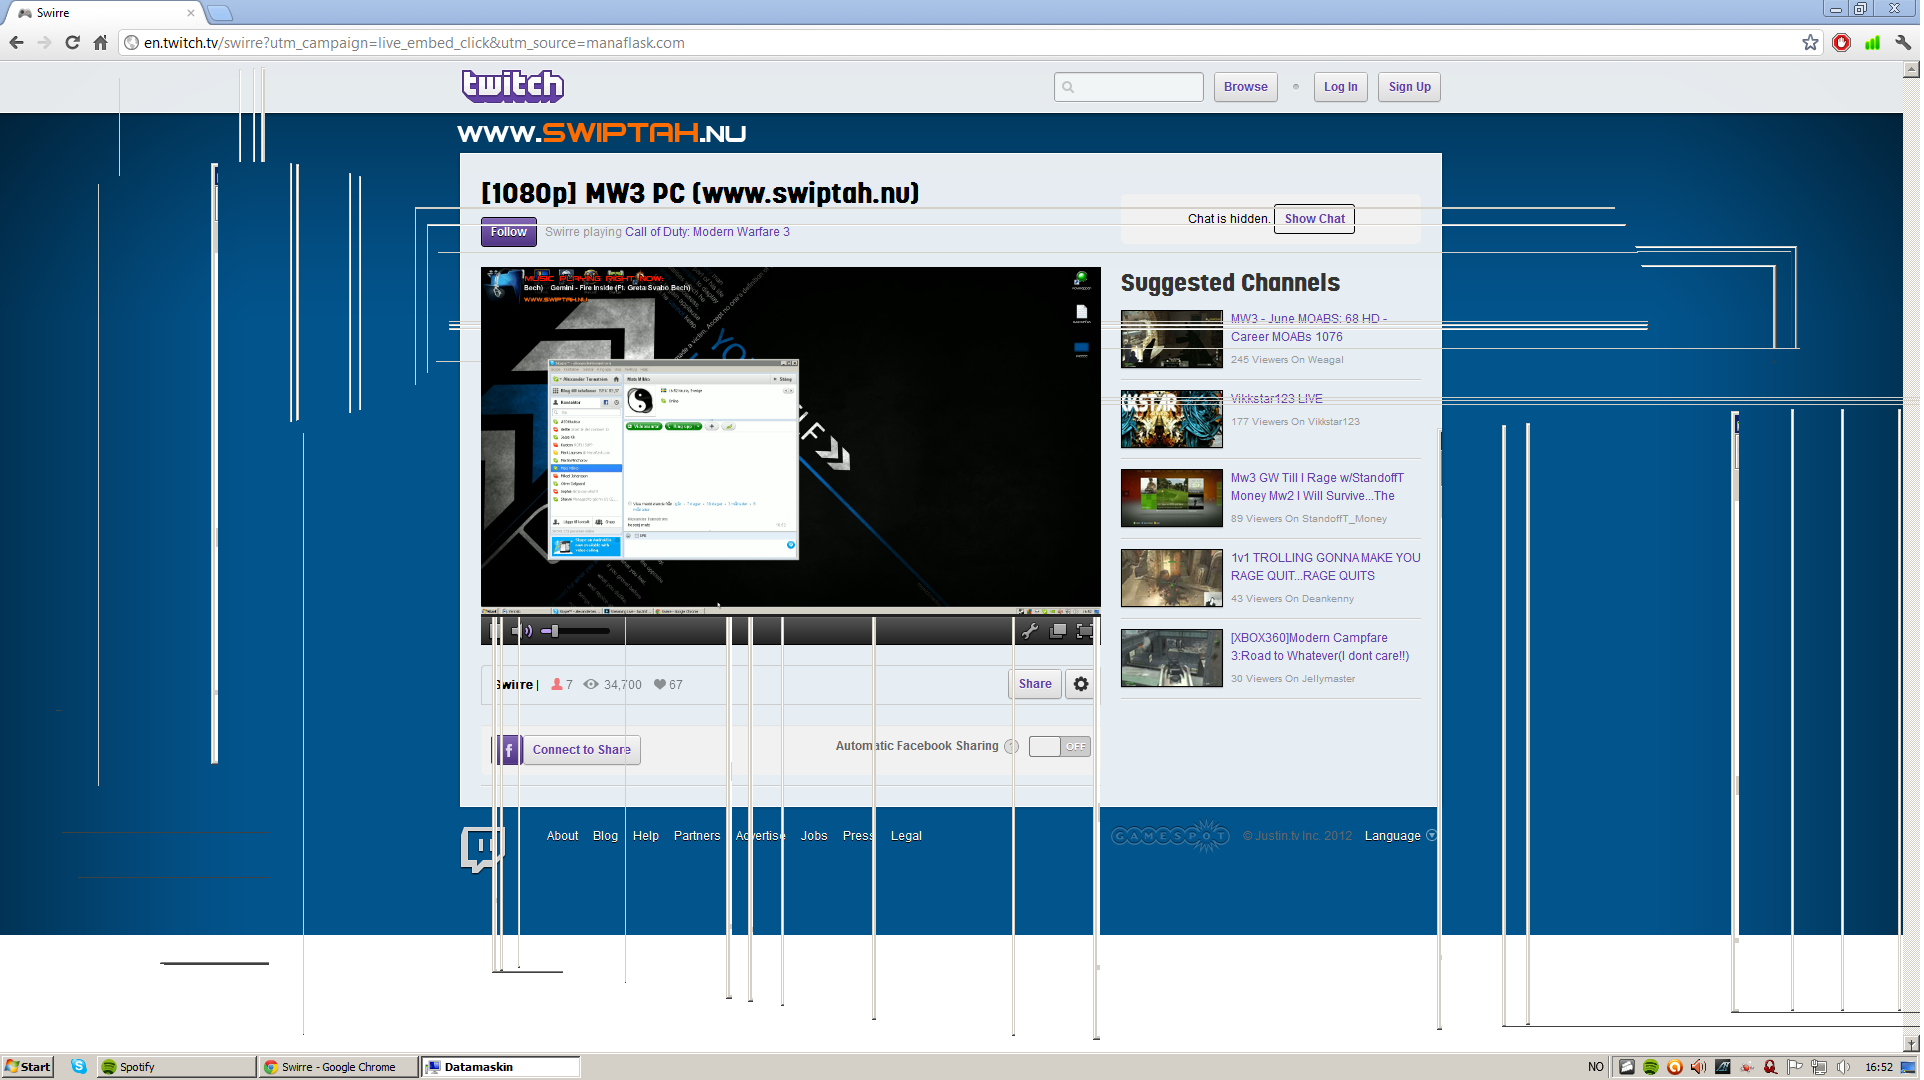This screenshot has width=1924, height=1080.
Task: Open 1v1 TROLLING GONNA MAKE YOU channel link
Action: (x=1325, y=567)
